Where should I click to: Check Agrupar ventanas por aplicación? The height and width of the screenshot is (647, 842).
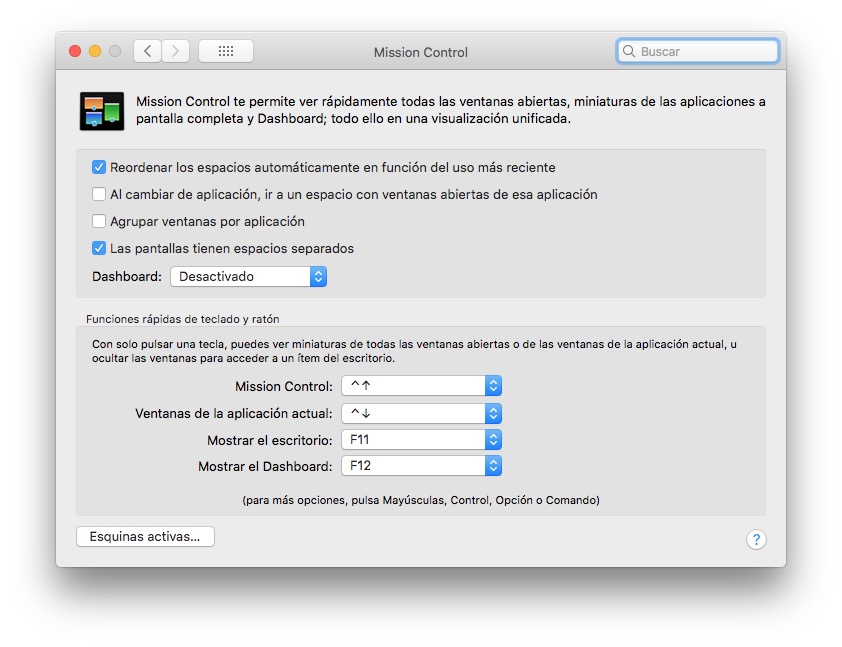[x=99, y=221]
